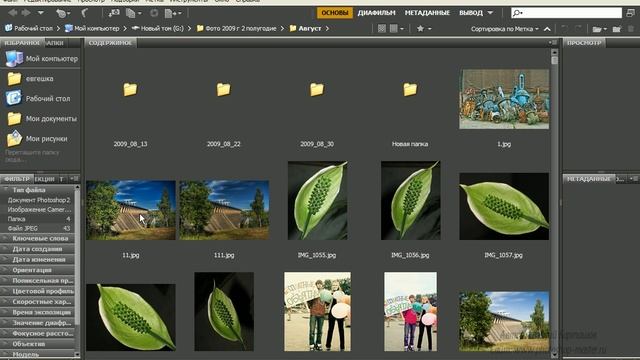The width and height of the screenshot is (640, 360).
Task: Get photos from camera icon
Action: click(114, 13)
